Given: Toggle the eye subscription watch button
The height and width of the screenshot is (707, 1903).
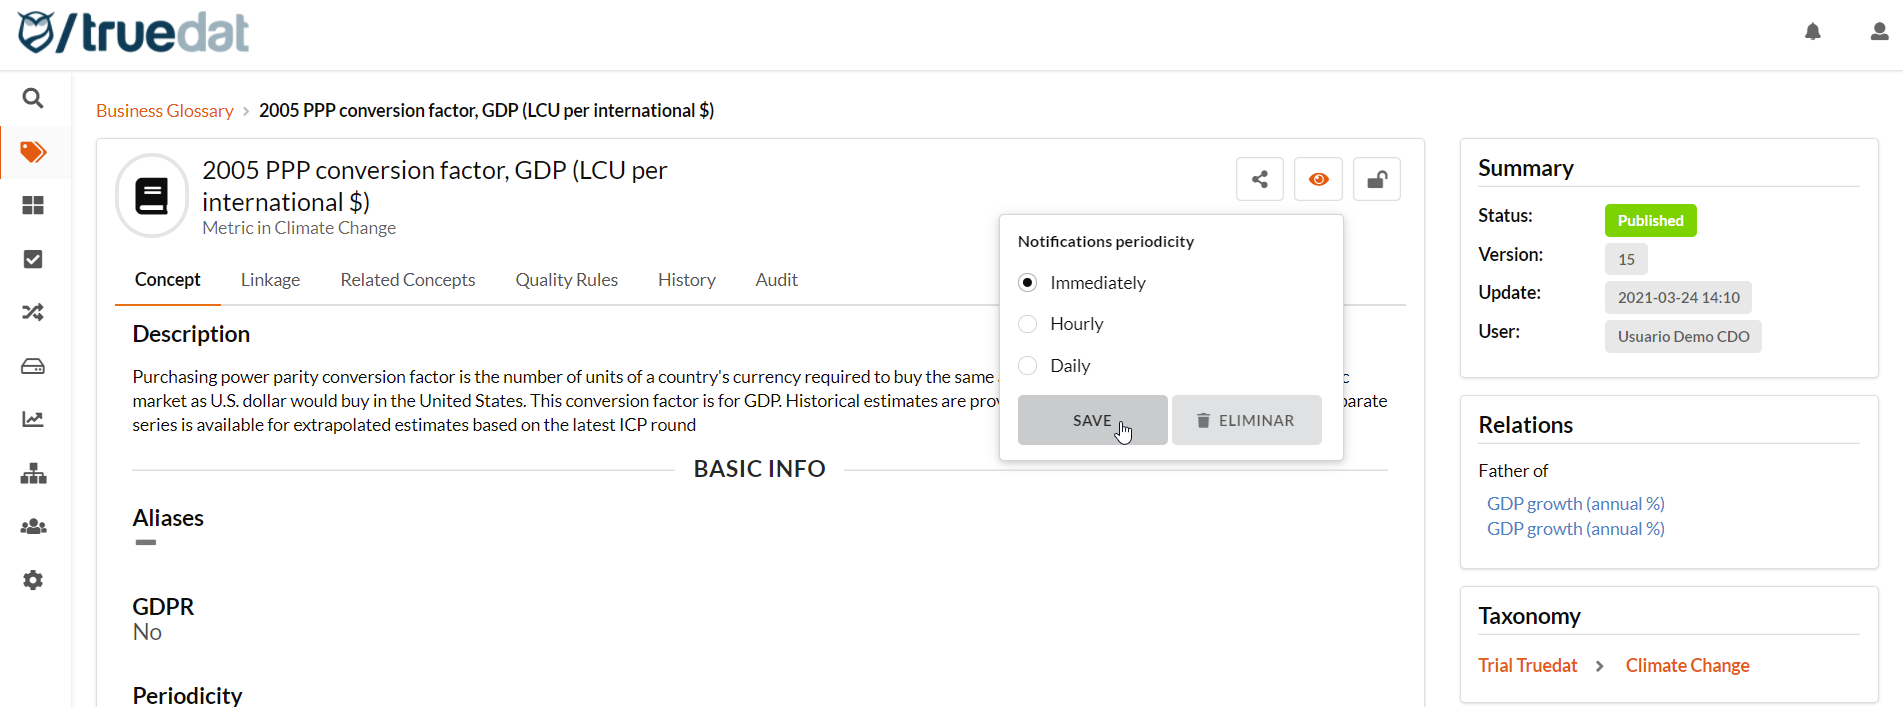Looking at the screenshot, I should (1318, 180).
